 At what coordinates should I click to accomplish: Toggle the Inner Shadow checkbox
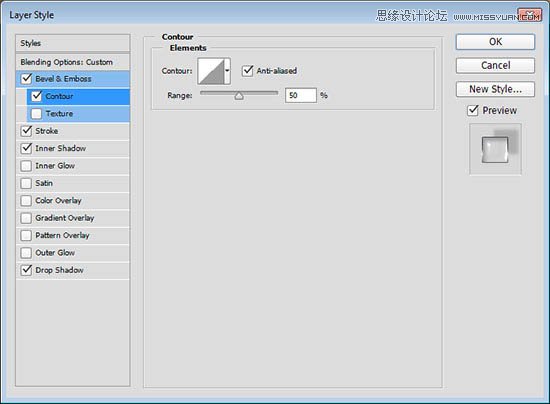click(x=27, y=148)
